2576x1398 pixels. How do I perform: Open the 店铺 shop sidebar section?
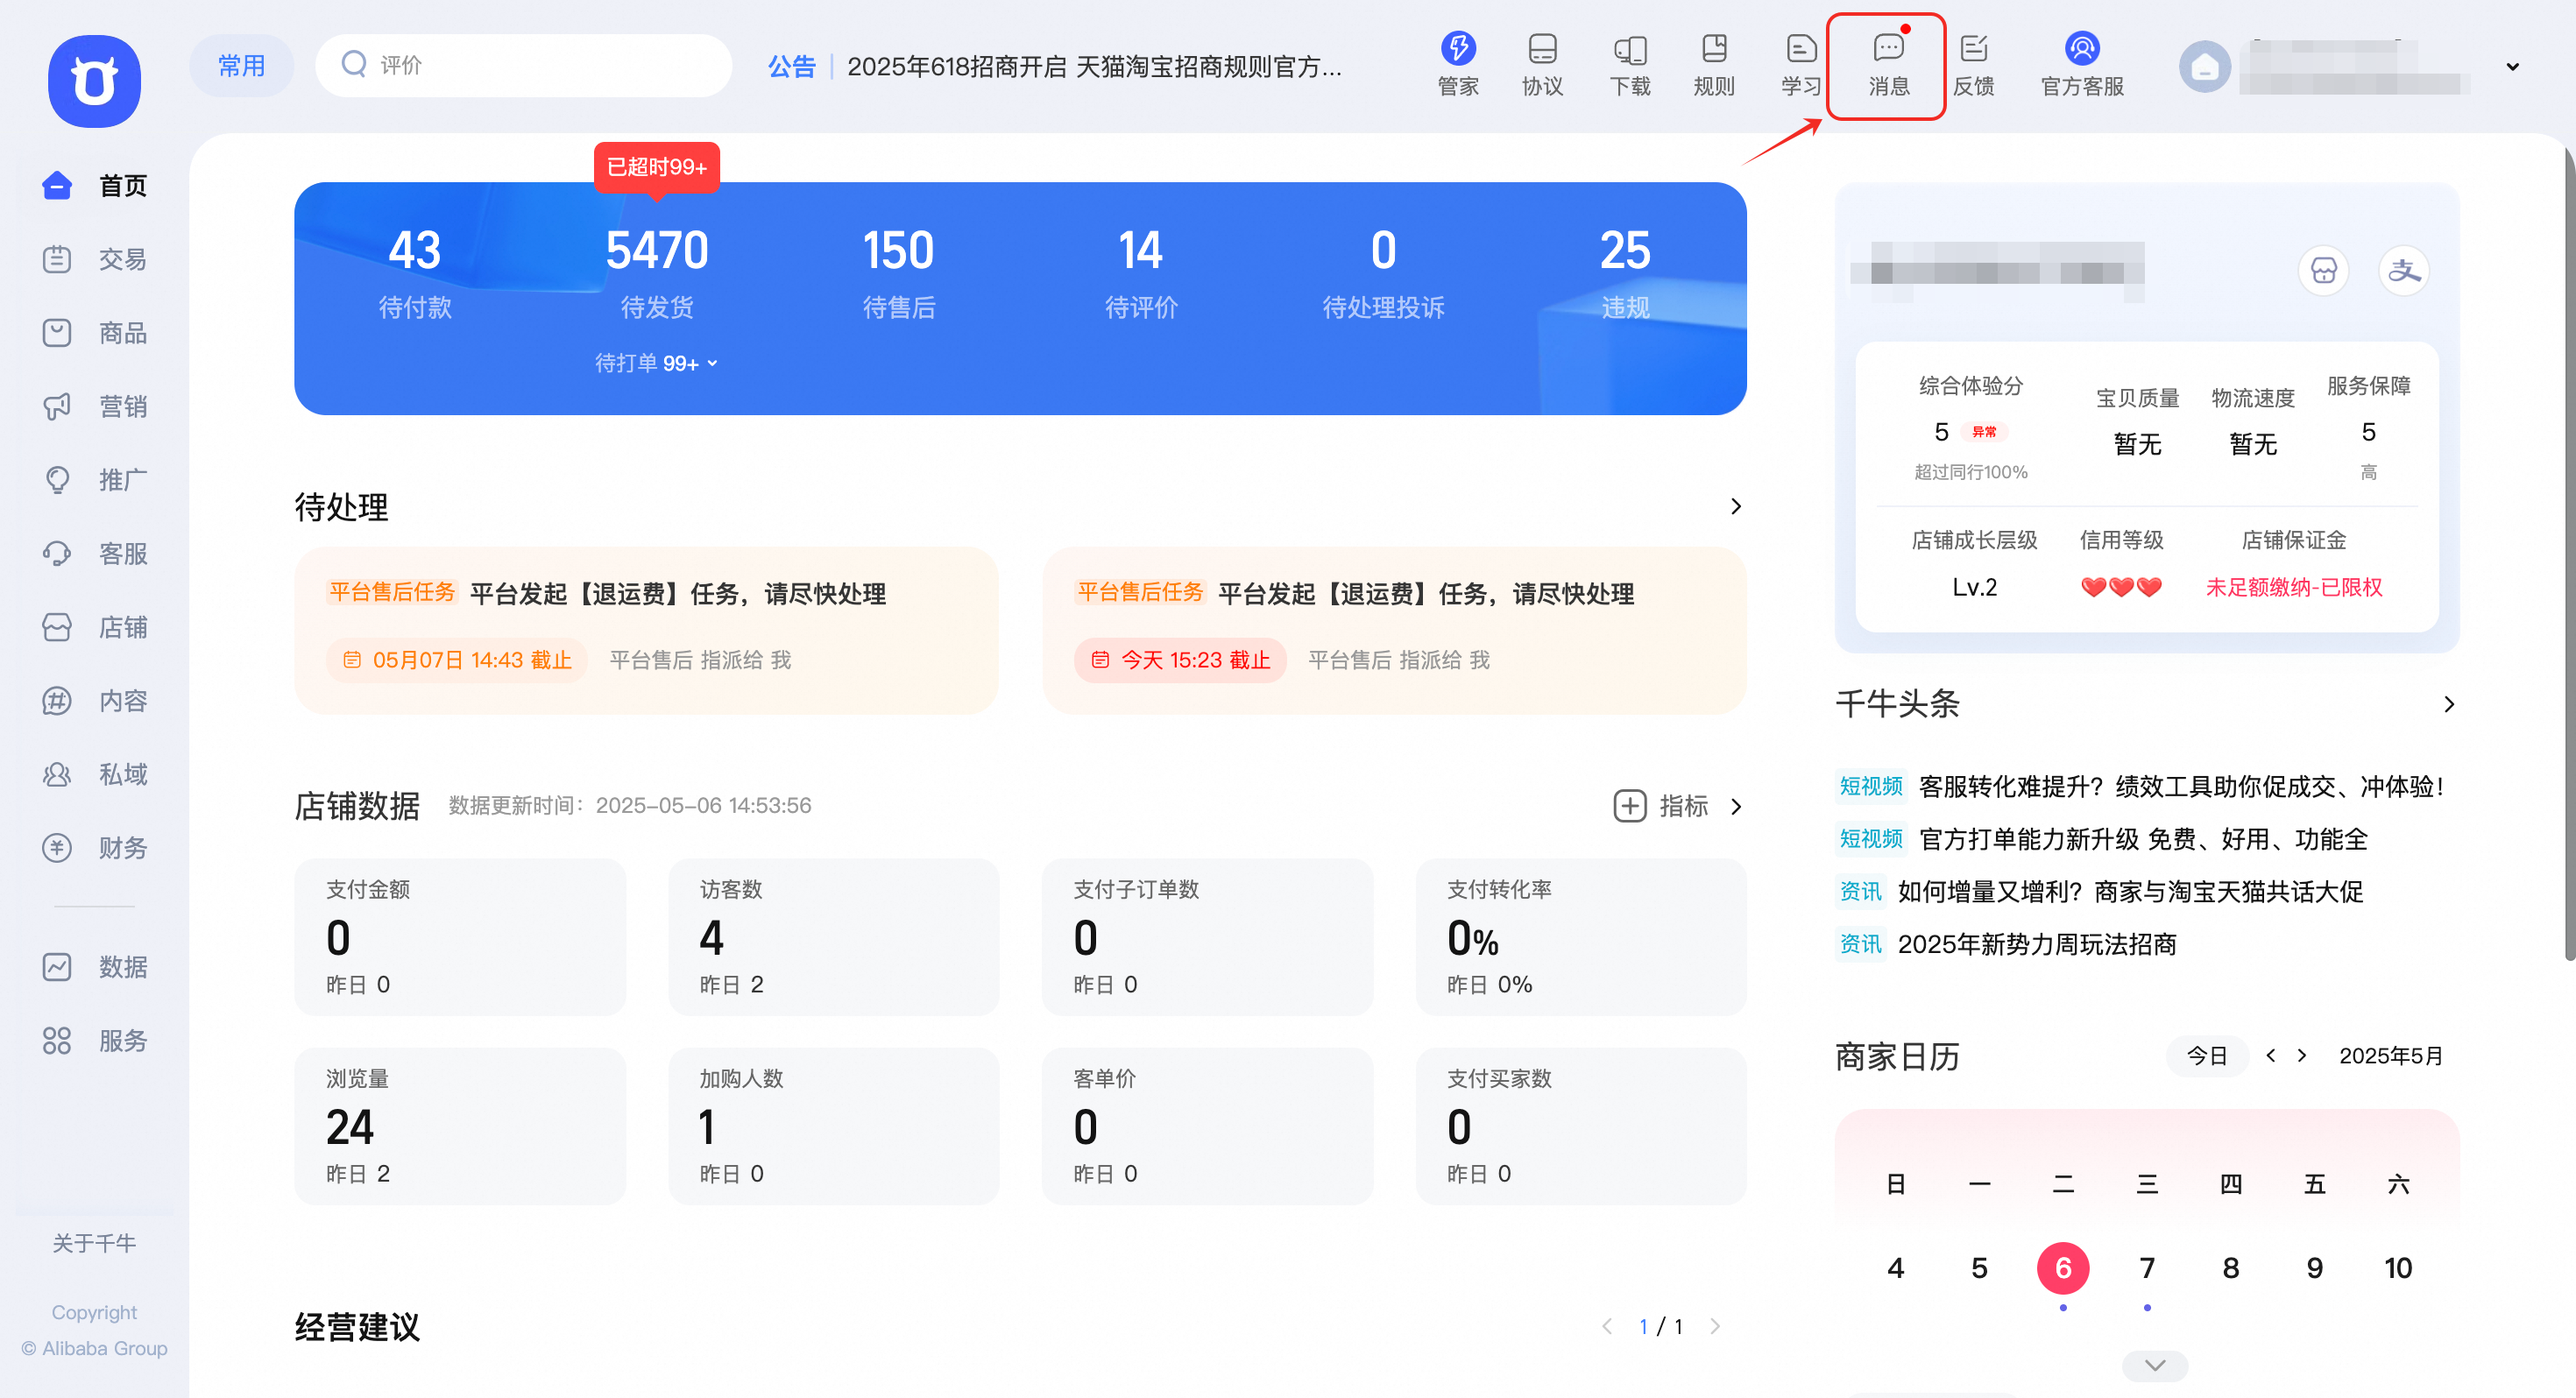(x=95, y=627)
